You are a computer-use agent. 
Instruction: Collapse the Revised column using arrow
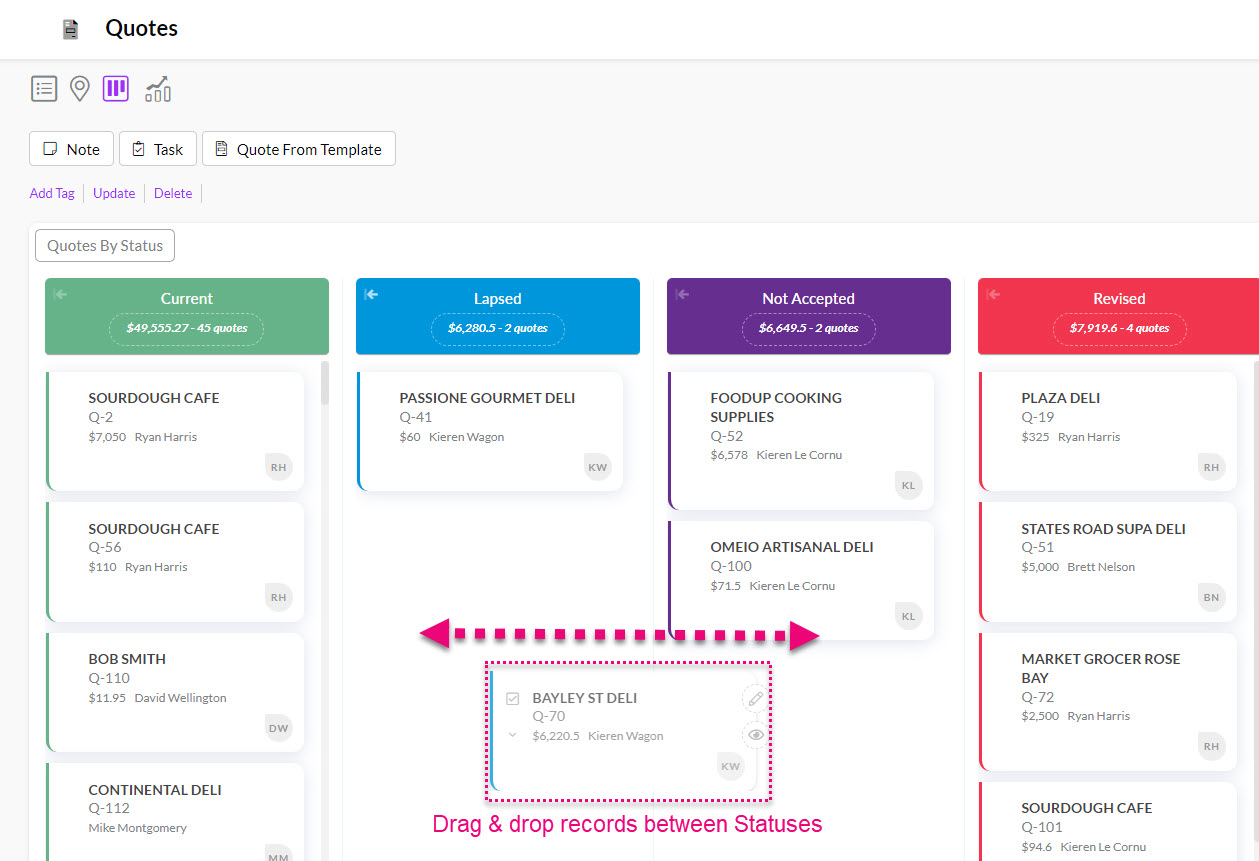[x=993, y=295]
